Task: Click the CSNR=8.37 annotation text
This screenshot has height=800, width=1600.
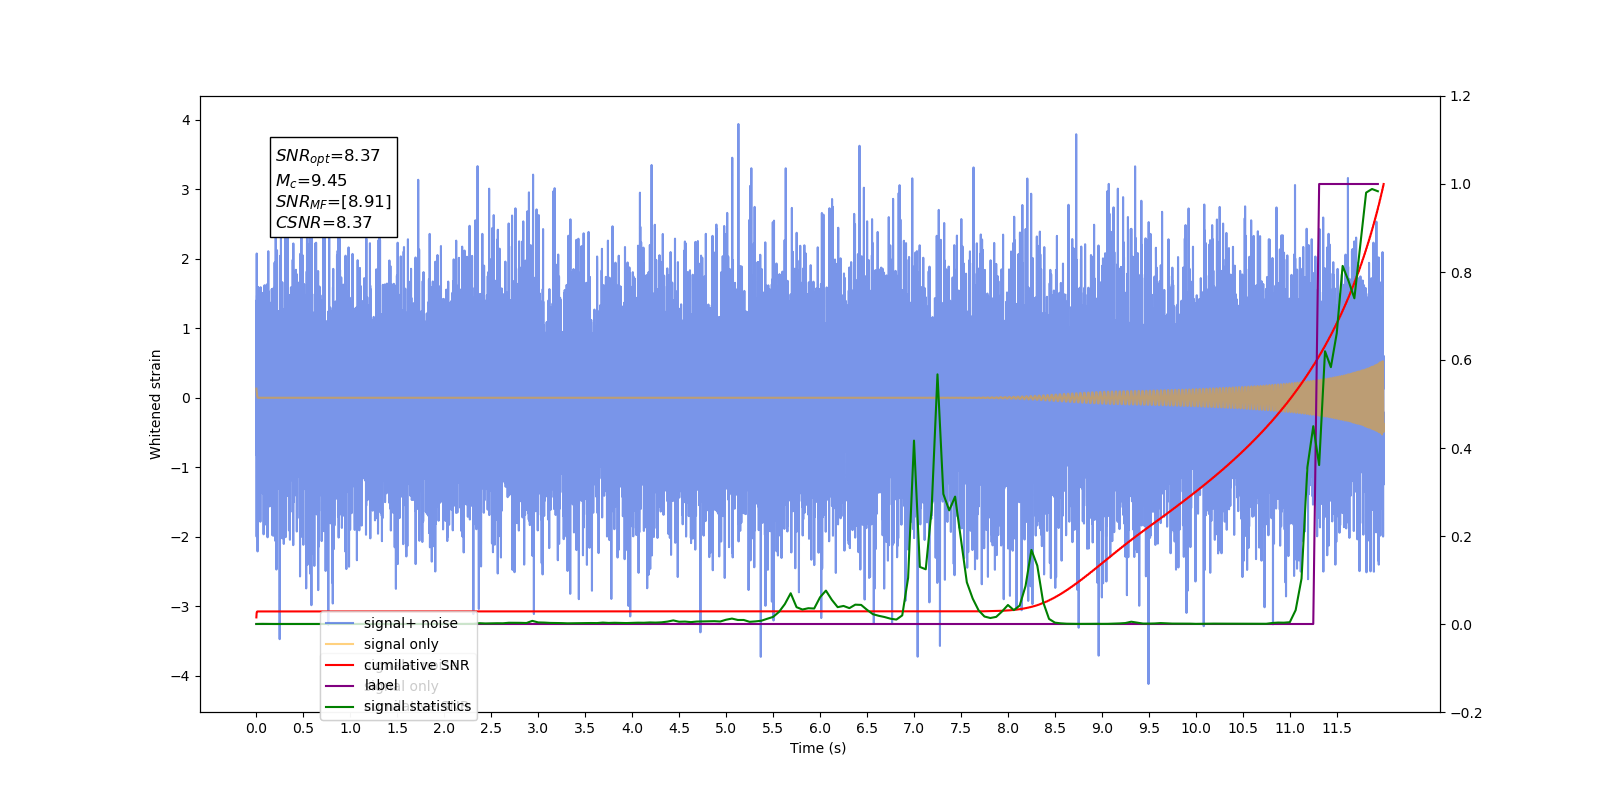Action: (x=323, y=223)
